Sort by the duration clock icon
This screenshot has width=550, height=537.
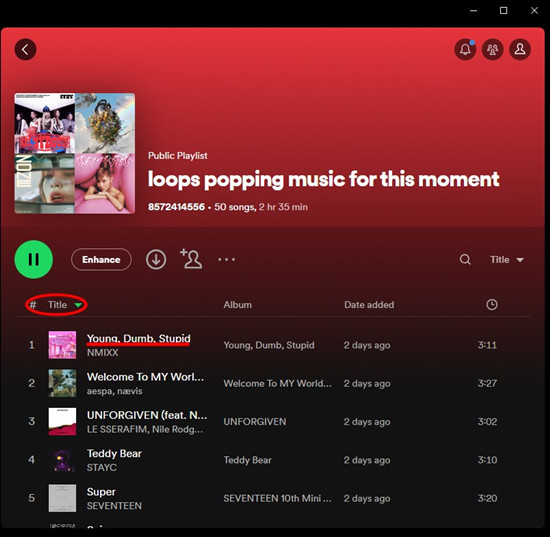pyautogui.click(x=492, y=304)
